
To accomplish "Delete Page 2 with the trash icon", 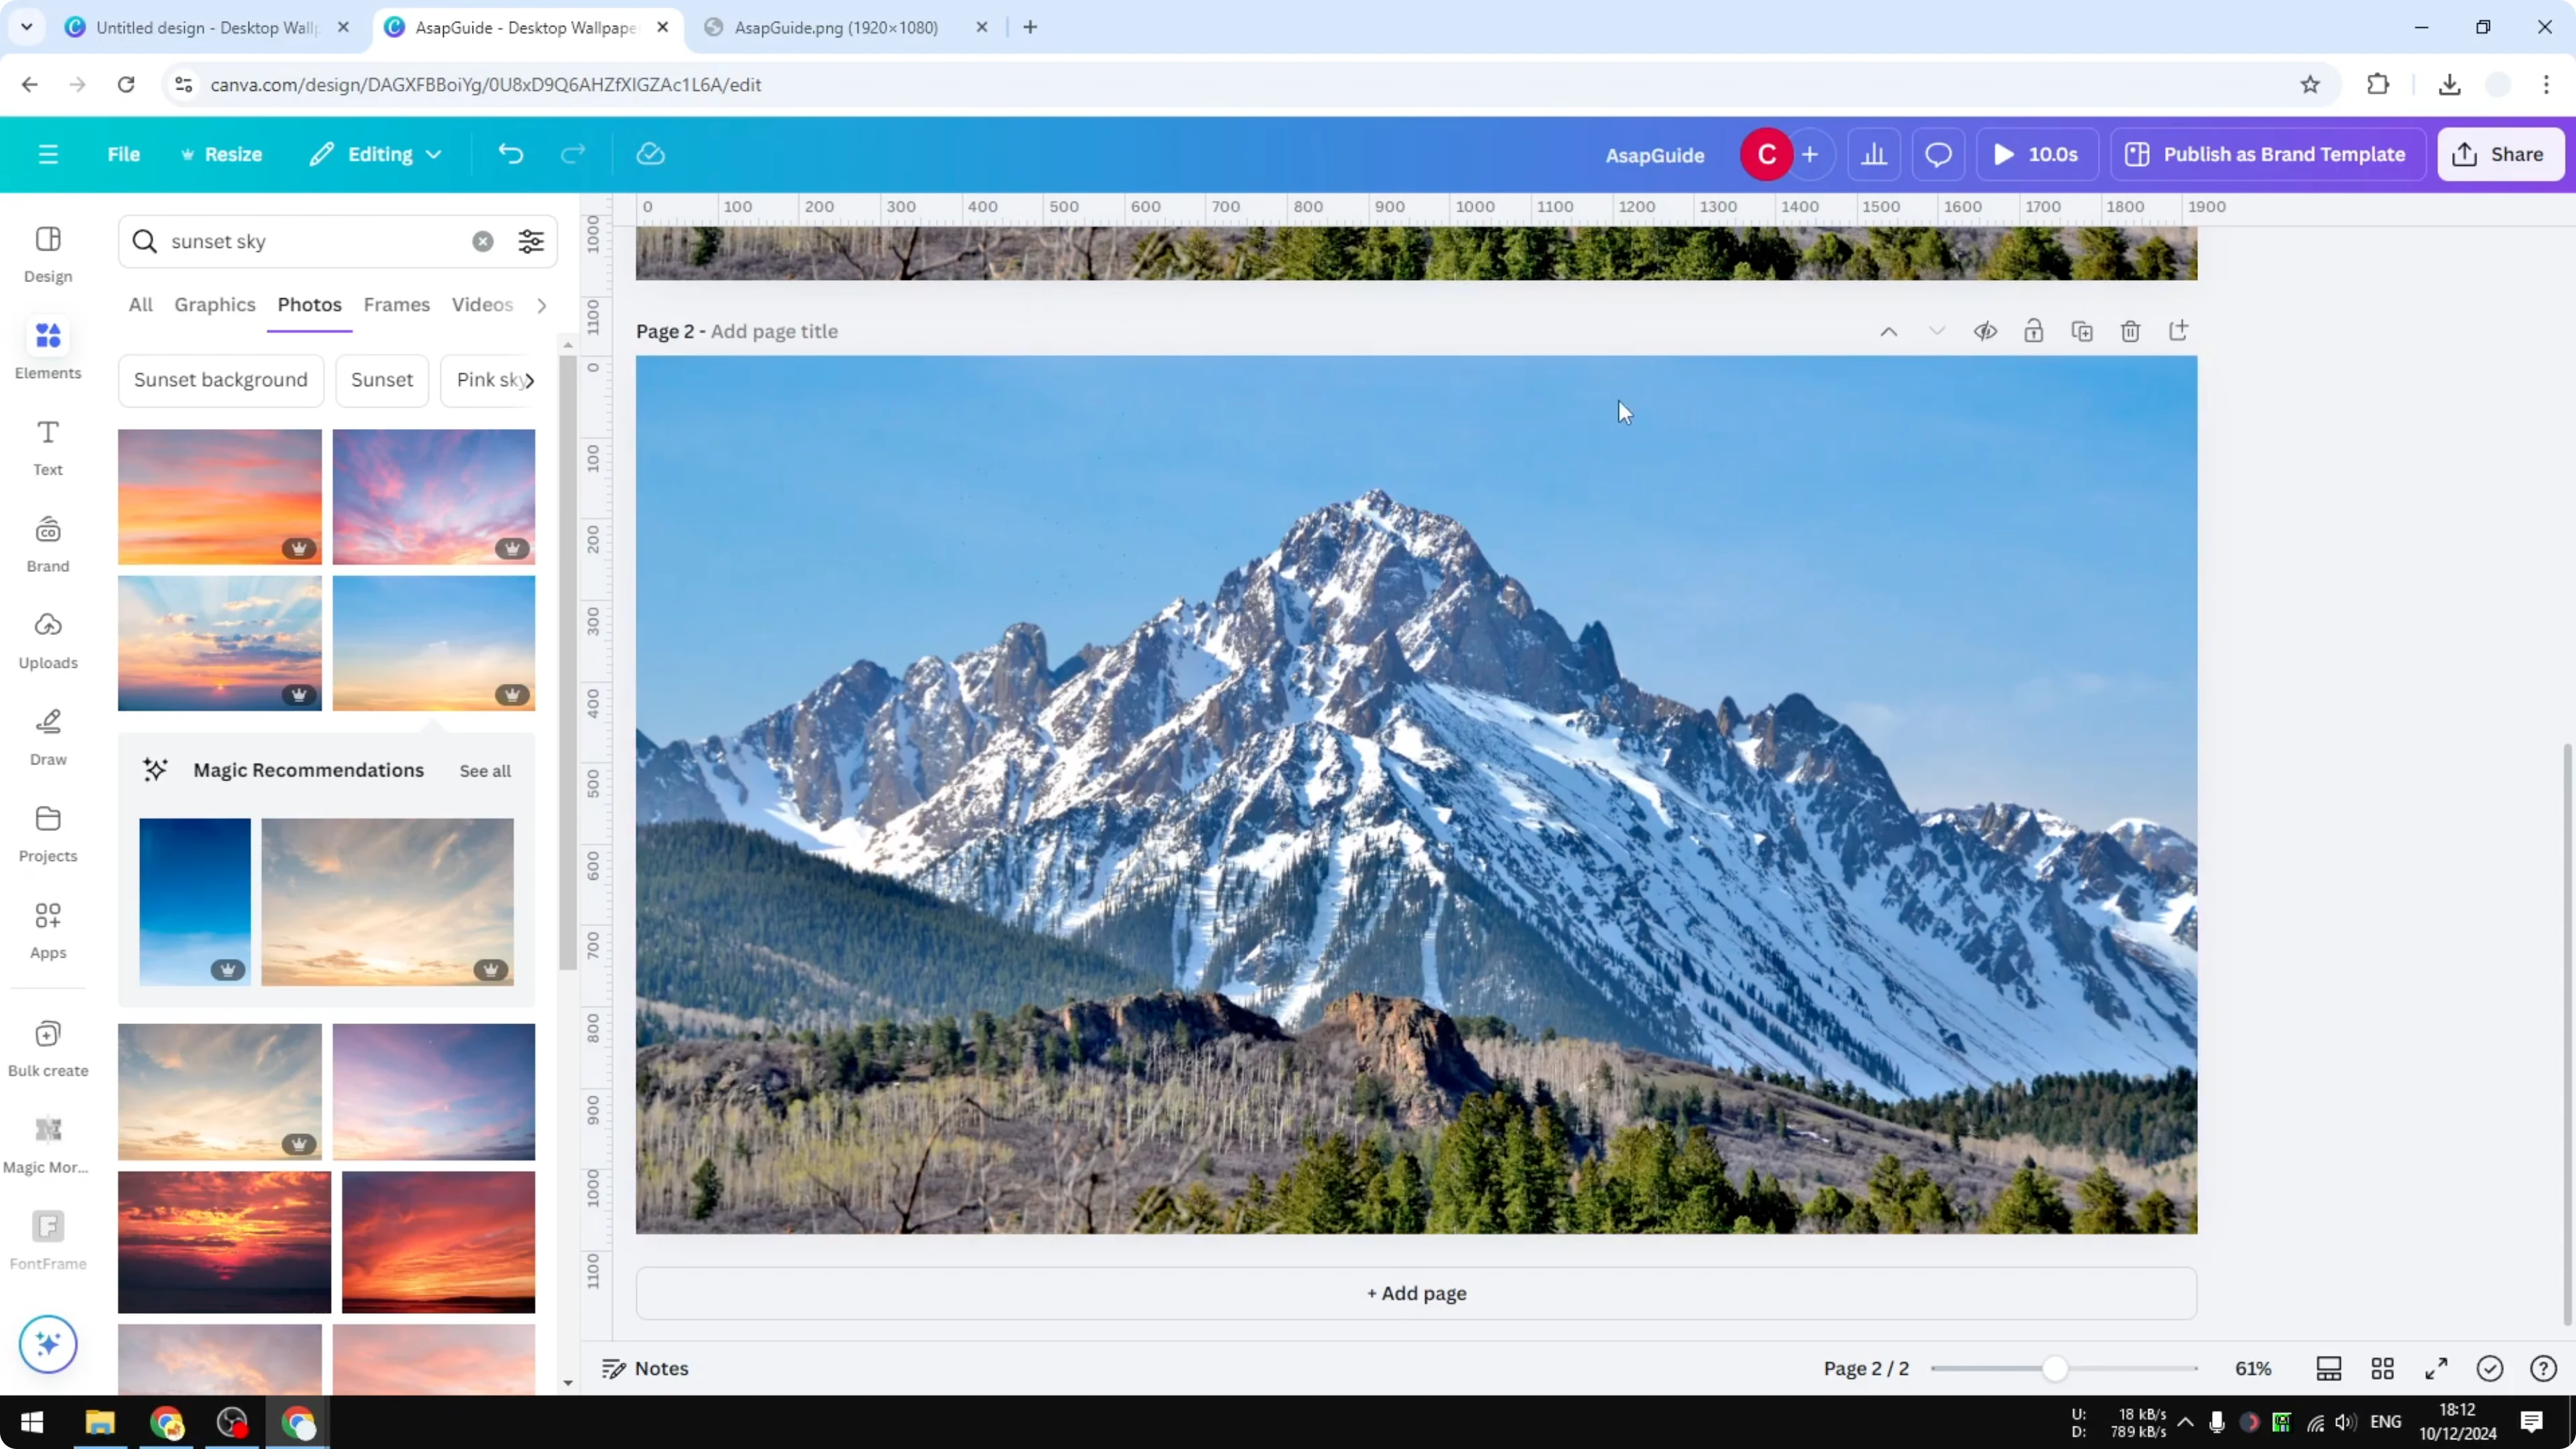I will coord(2130,331).
